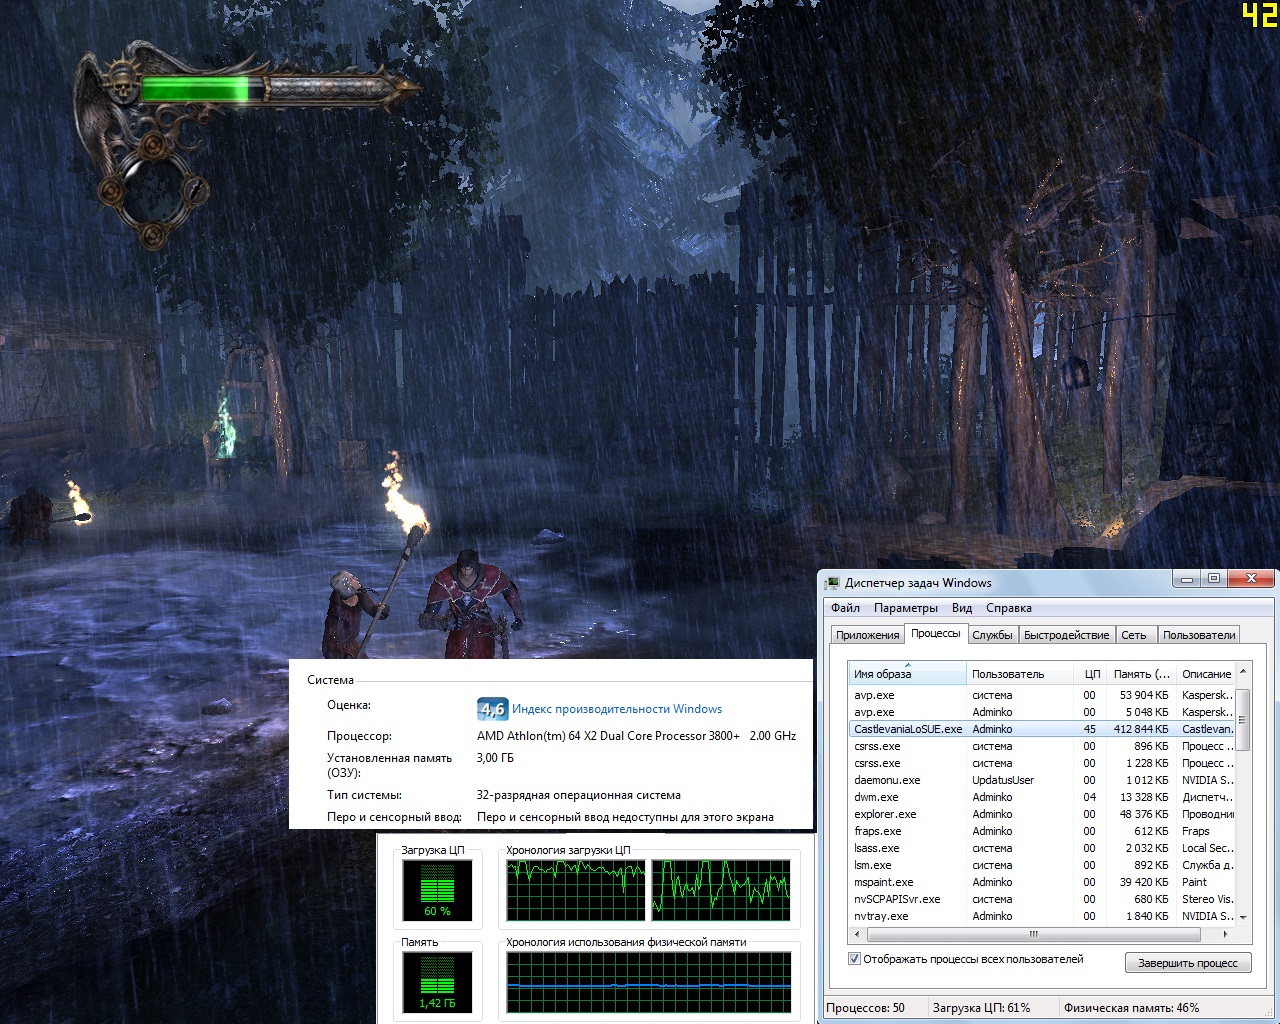Select the CastlevaniaLoSUE.exe process row
Screen dimensions: 1280x1024
(x=1042, y=729)
